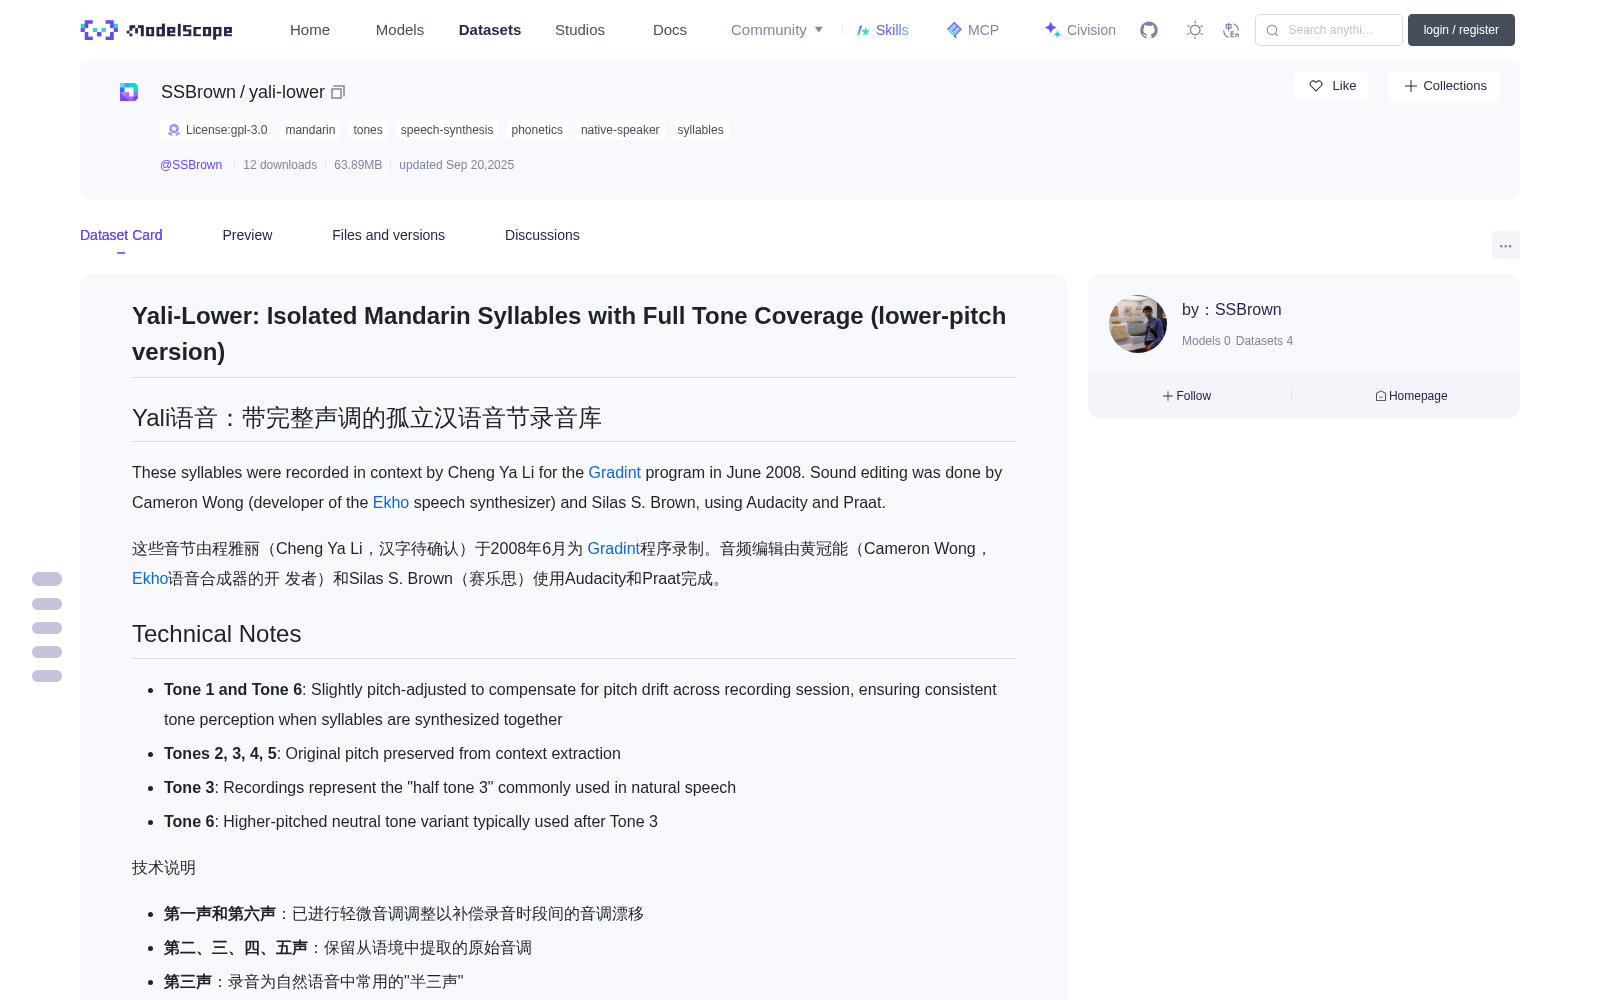Click the speech-synthesis tag

(x=447, y=130)
